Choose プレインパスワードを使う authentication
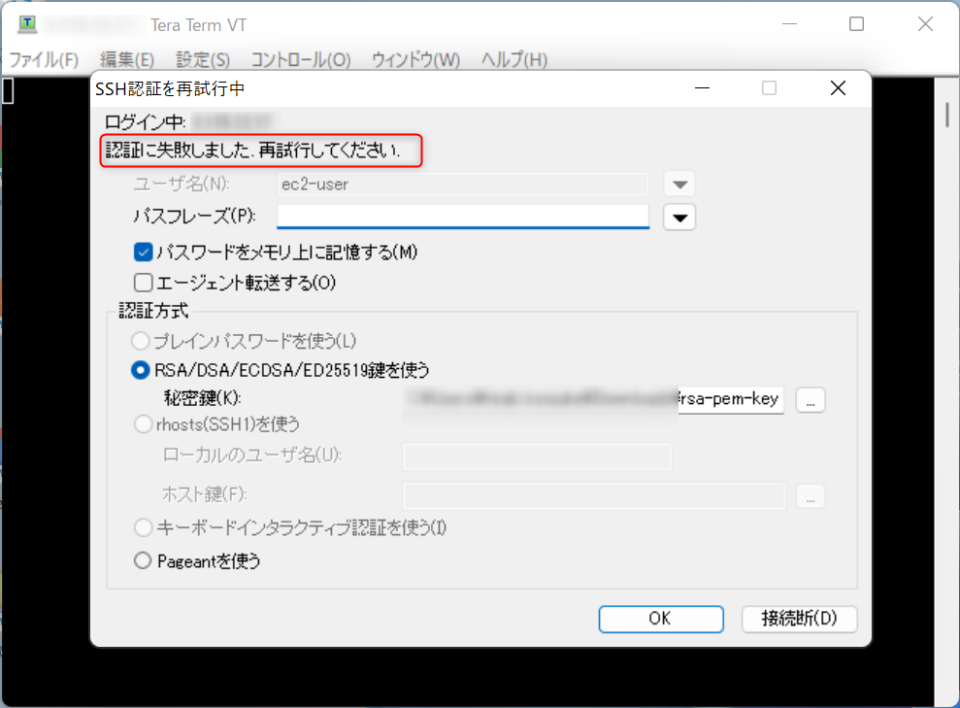 click(x=143, y=341)
